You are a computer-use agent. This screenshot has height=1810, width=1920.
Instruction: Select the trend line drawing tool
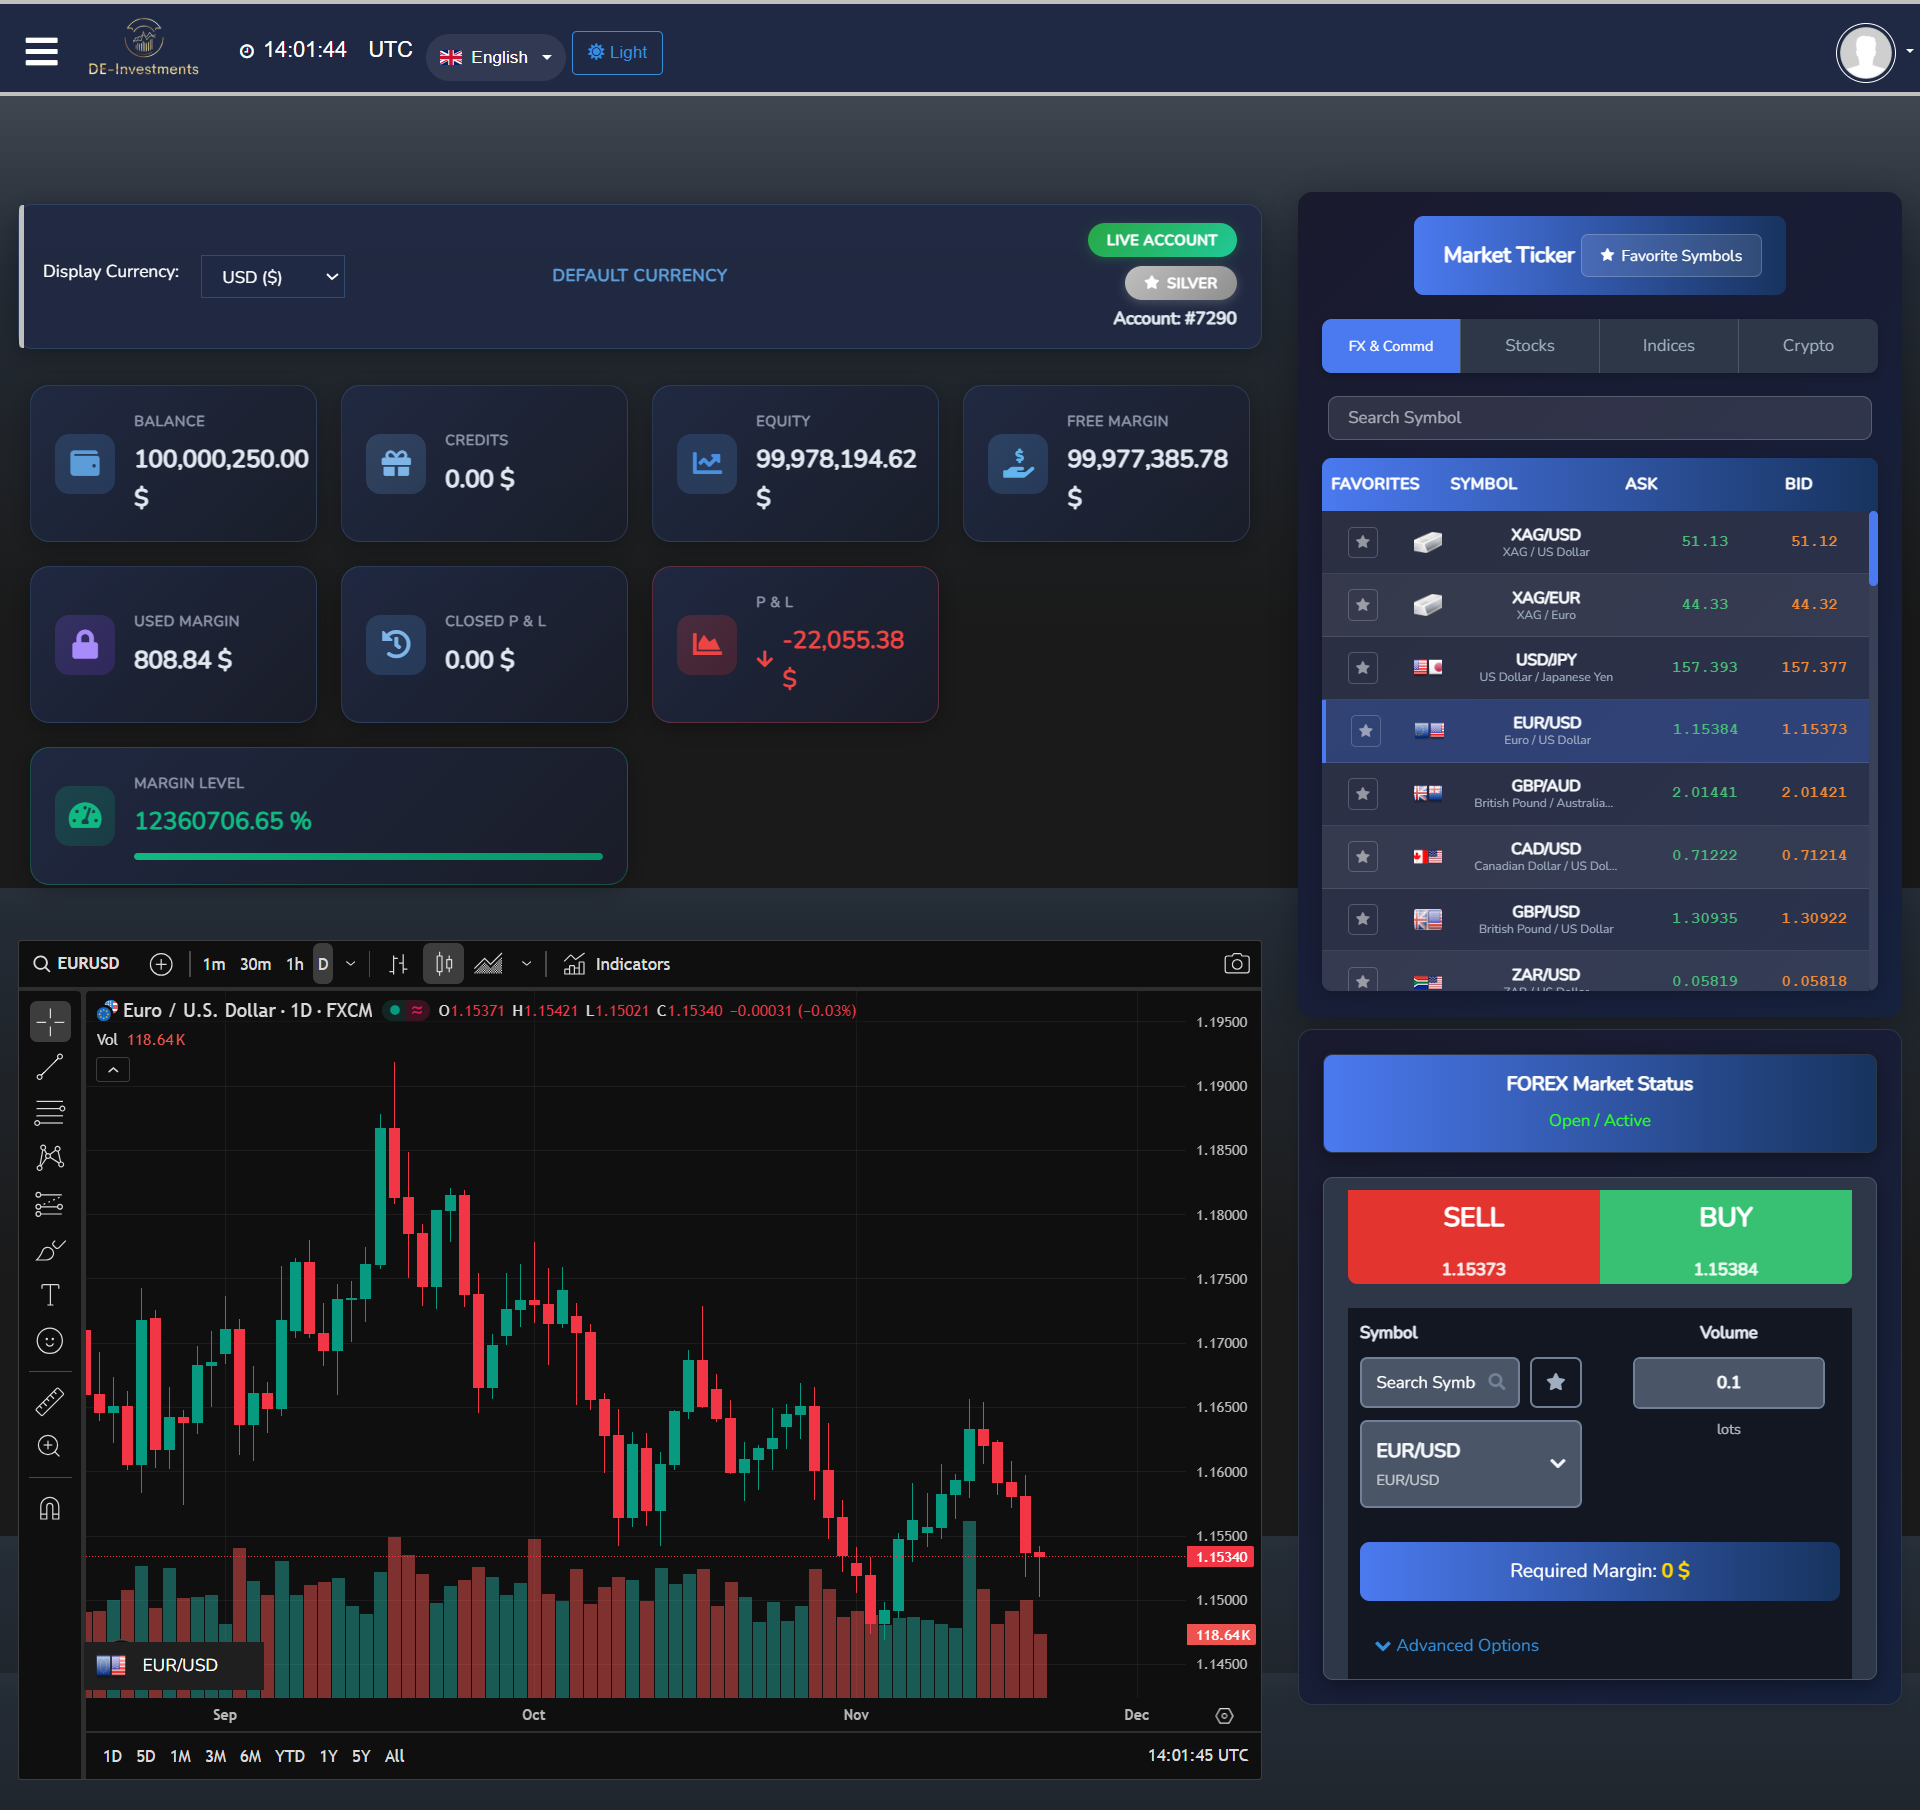click(x=49, y=1067)
